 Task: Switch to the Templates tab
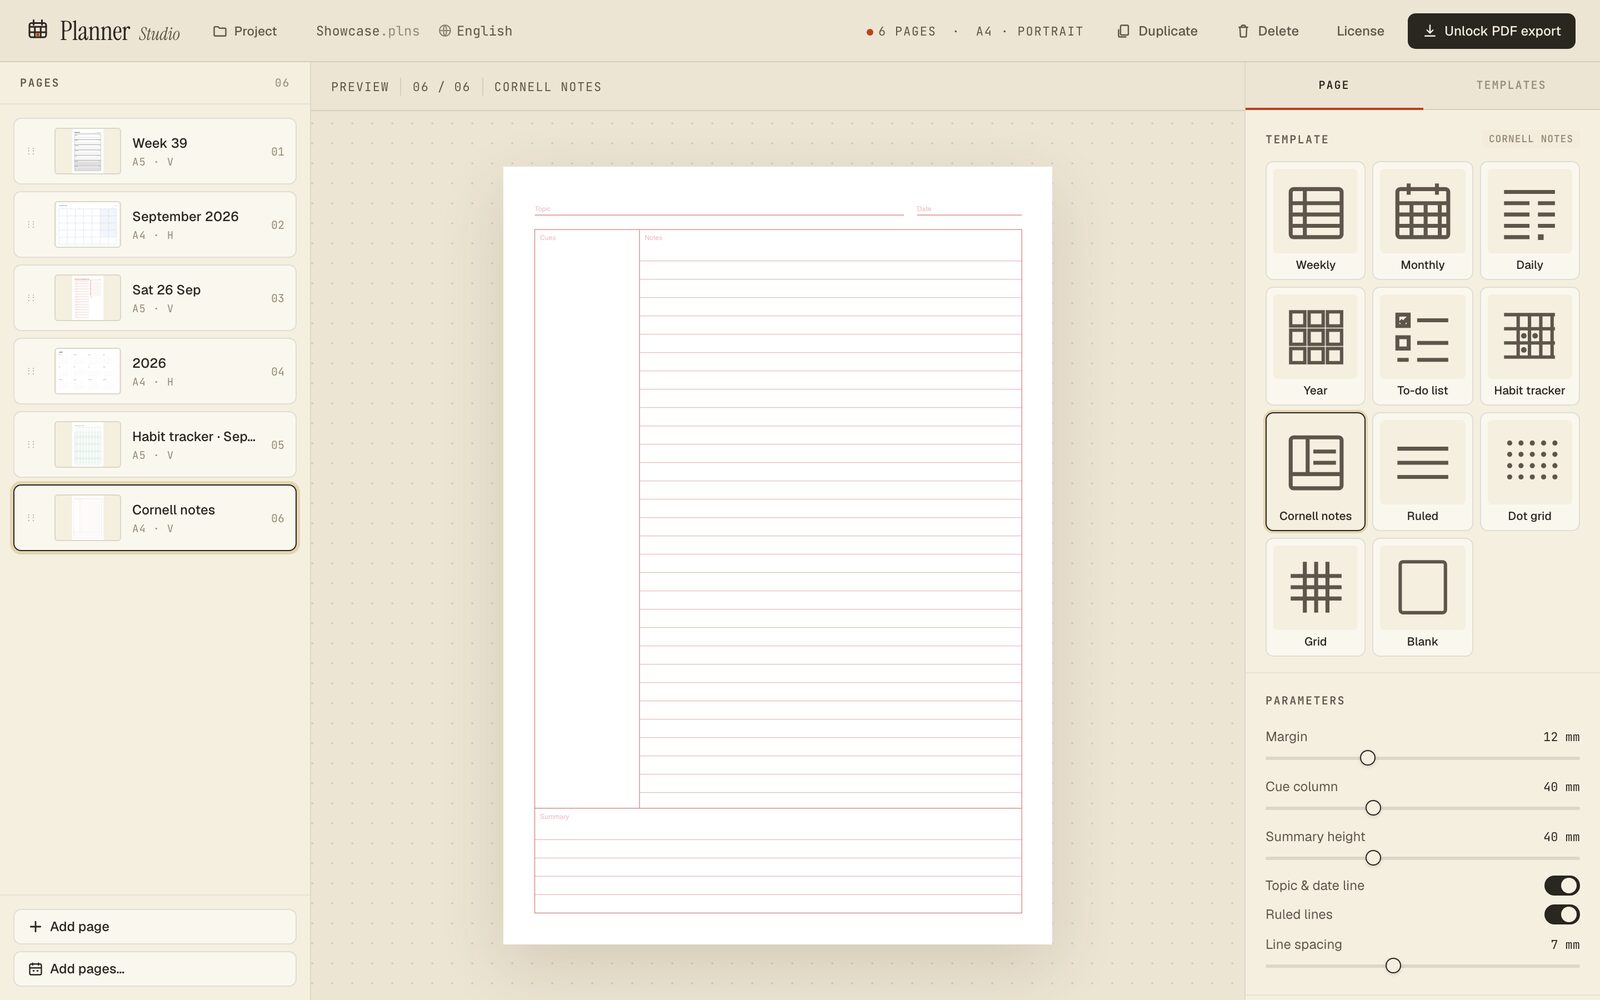pos(1510,85)
